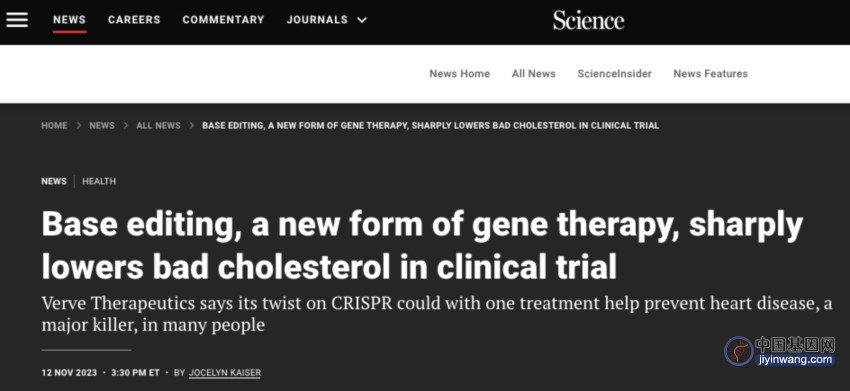The height and width of the screenshot is (391, 850).
Task: Click the jiyinwang.com watermark logo
Action: coord(779,351)
